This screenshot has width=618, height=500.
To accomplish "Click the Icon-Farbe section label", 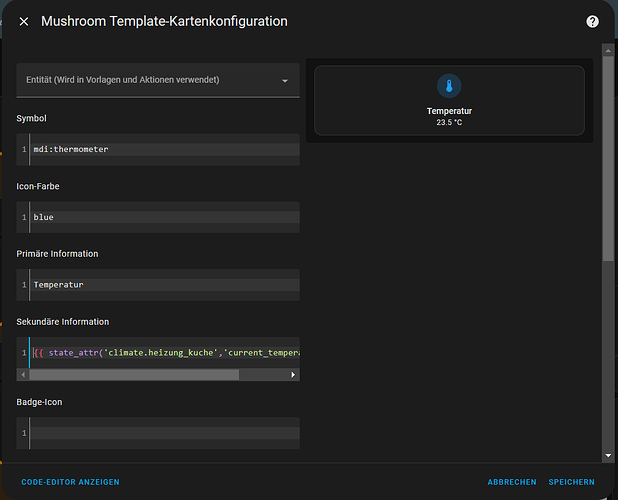I will pos(38,186).
